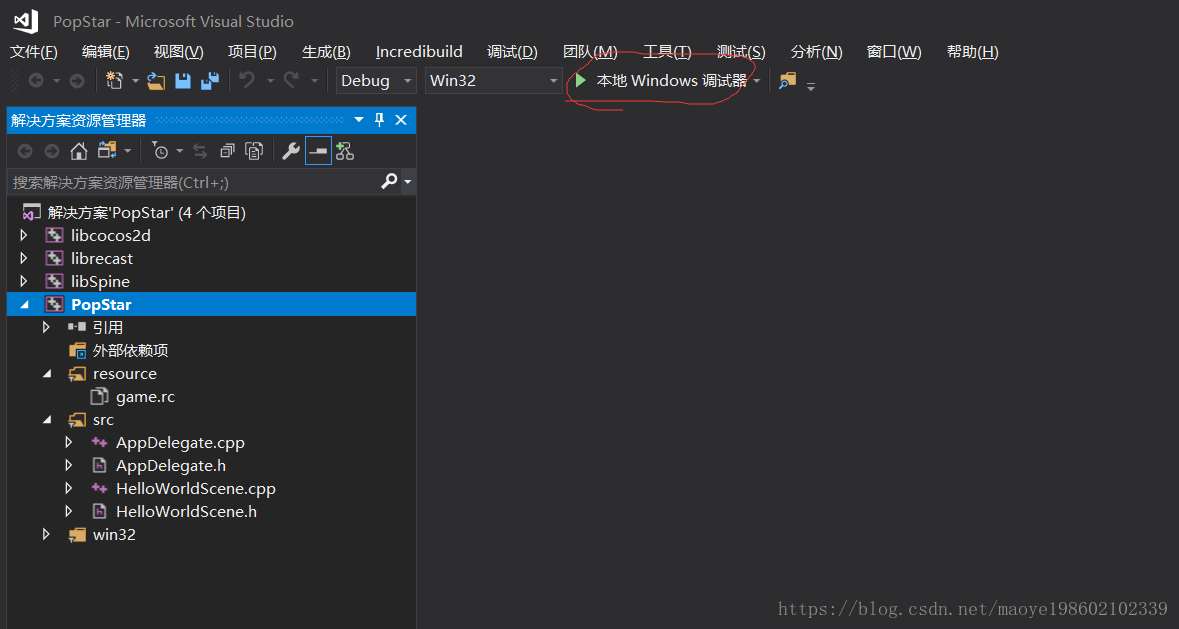Click the Save floppy disk icon
Screen dimensions: 1179x629
[x=183, y=80]
